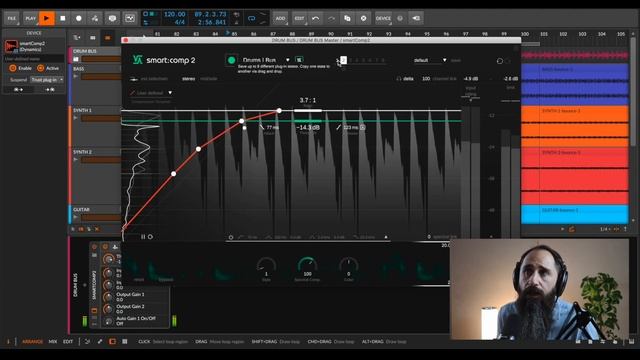Click bar 100 on the timeline ruler
The image size is (640, 360).
pyautogui.click(x=524, y=34)
